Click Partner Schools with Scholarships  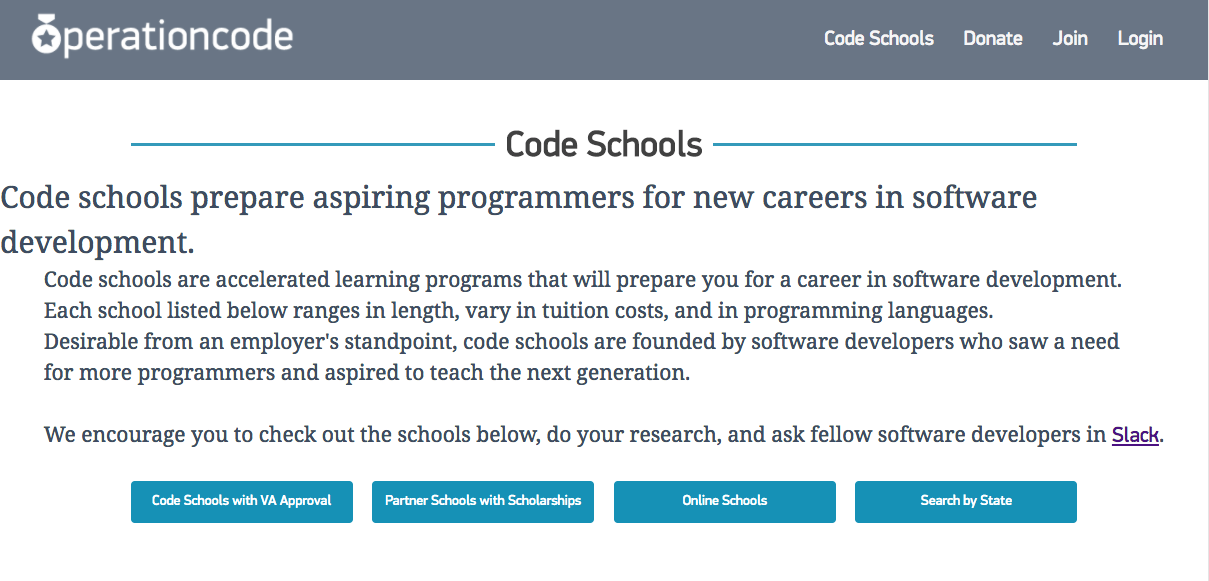[x=482, y=502]
